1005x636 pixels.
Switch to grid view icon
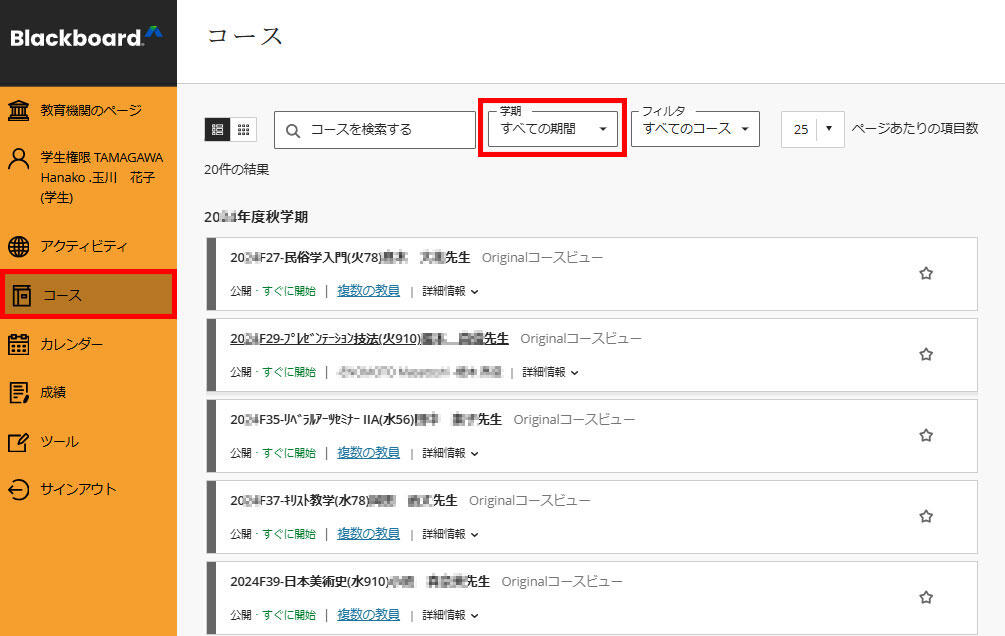point(244,130)
